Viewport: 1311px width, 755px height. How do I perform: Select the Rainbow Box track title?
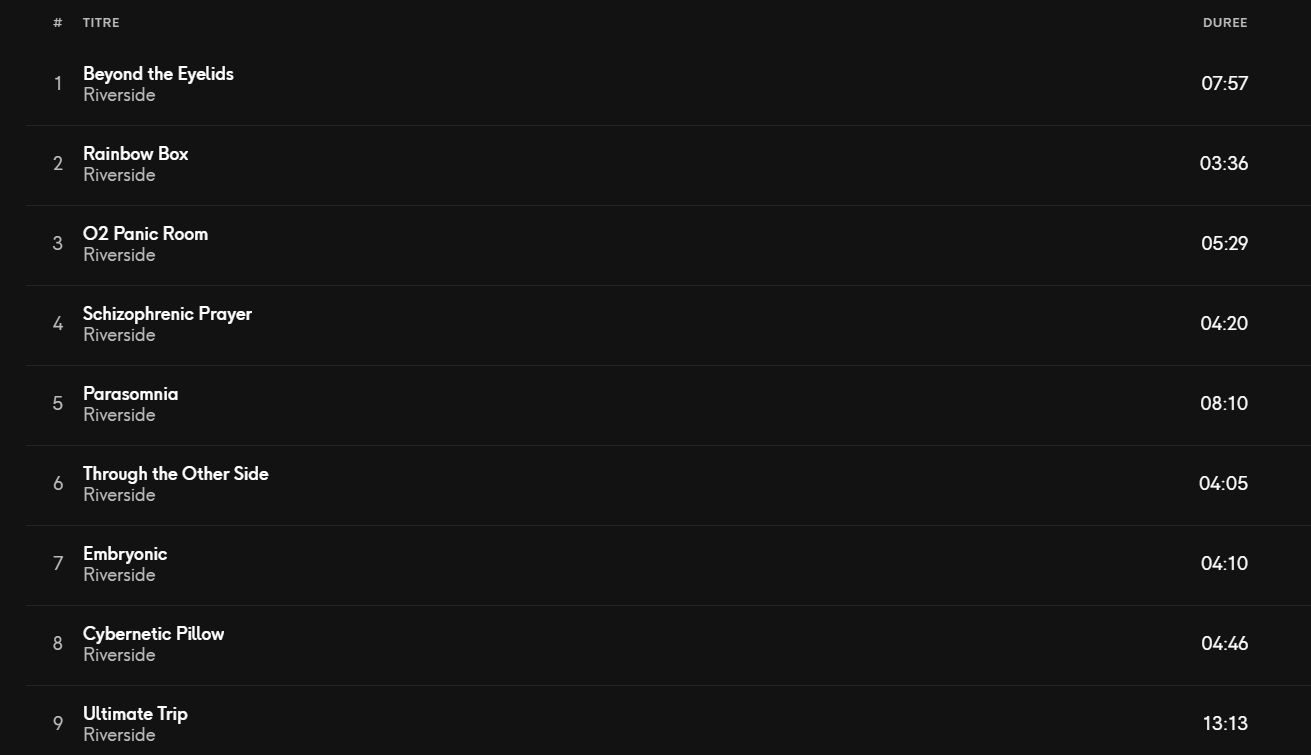[x=135, y=154]
